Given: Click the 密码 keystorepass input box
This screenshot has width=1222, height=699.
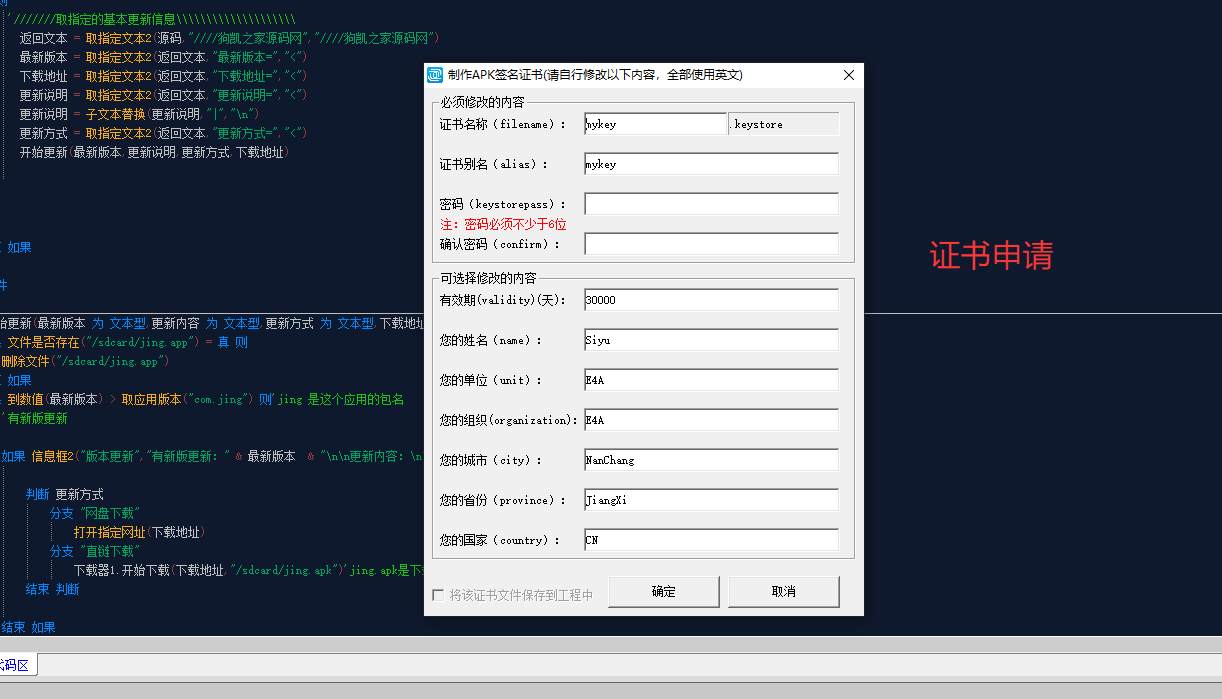Looking at the screenshot, I should click(x=711, y=204).
